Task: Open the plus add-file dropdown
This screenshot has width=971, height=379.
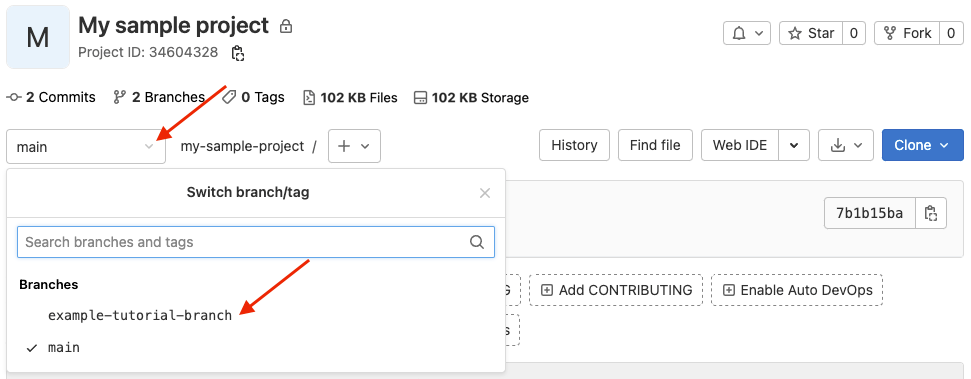Action: 354,146
